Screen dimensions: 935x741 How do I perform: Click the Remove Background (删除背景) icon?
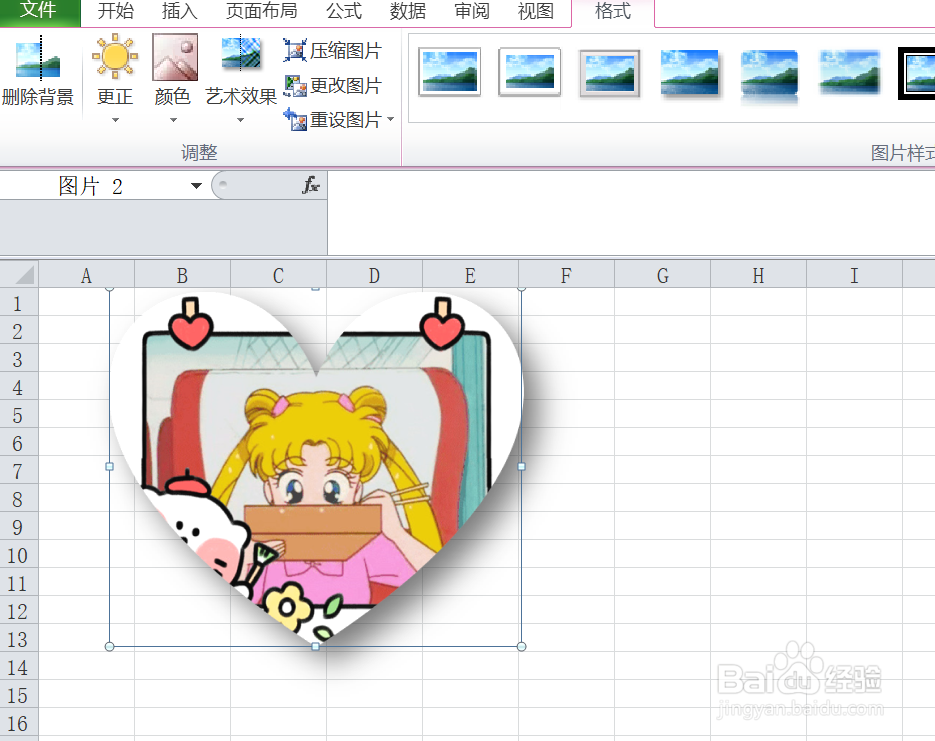[x=38, y=57]
